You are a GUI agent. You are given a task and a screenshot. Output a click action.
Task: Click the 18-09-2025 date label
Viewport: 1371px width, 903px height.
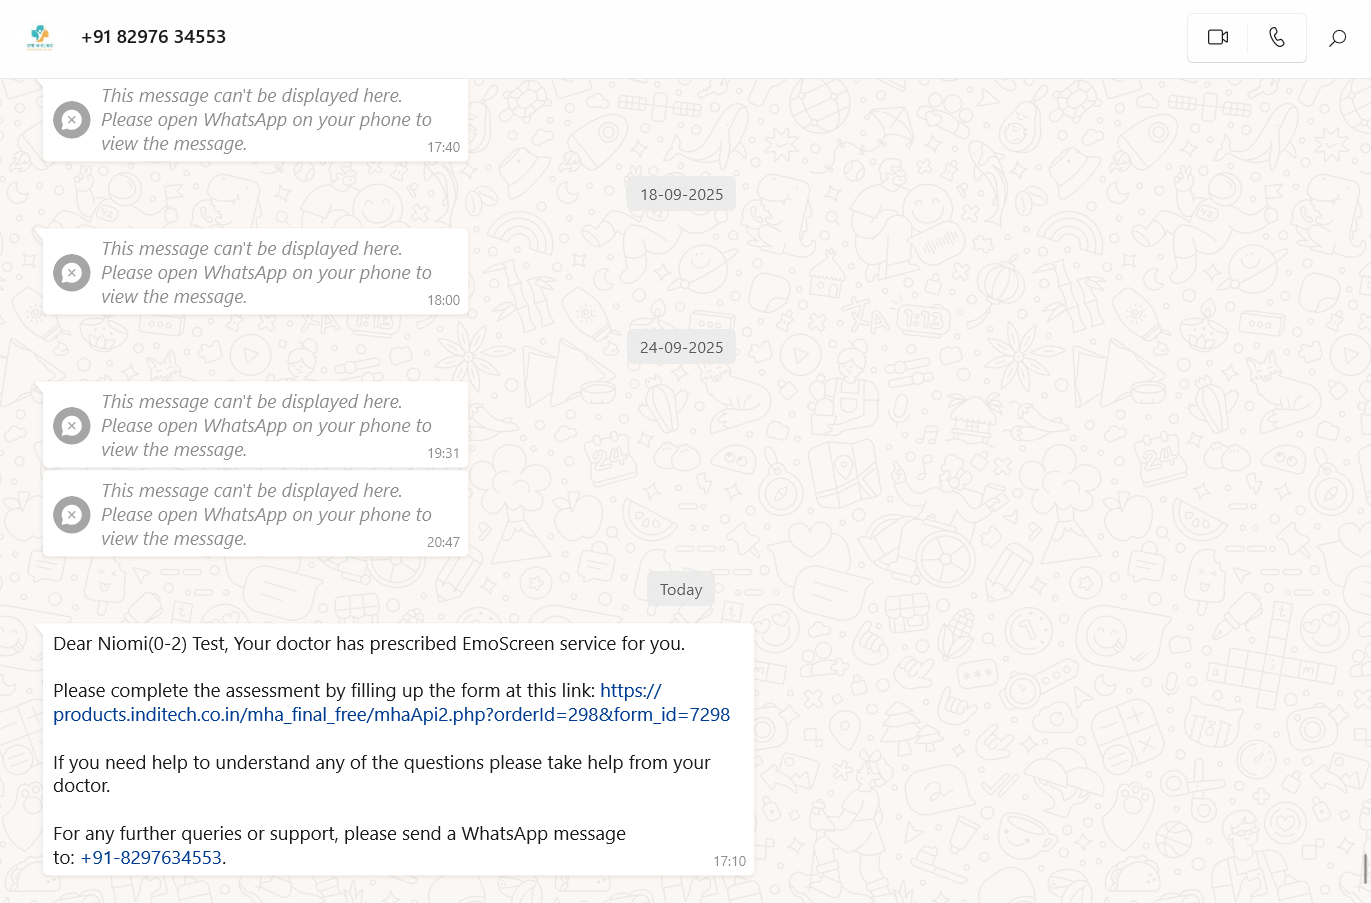click(x=681, y=195)
